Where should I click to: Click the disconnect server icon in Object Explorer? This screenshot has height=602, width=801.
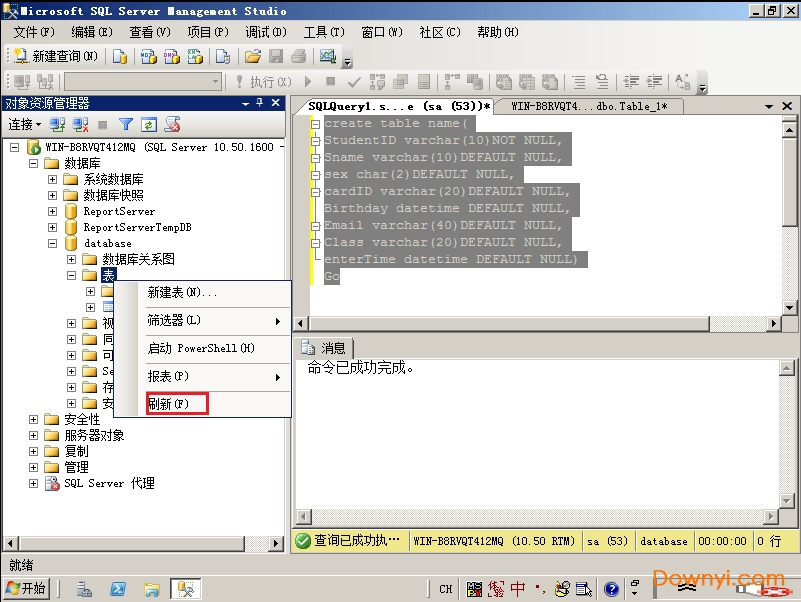(x=79, y=125)
